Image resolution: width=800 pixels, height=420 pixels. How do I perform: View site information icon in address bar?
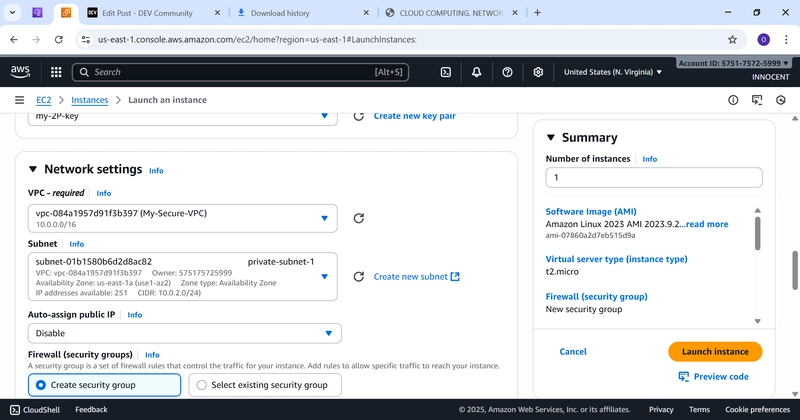point(86,39)
